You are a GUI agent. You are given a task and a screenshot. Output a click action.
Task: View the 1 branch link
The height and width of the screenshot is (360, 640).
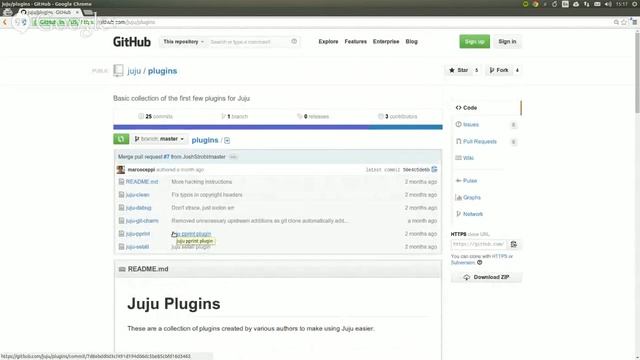coord(234,116)
